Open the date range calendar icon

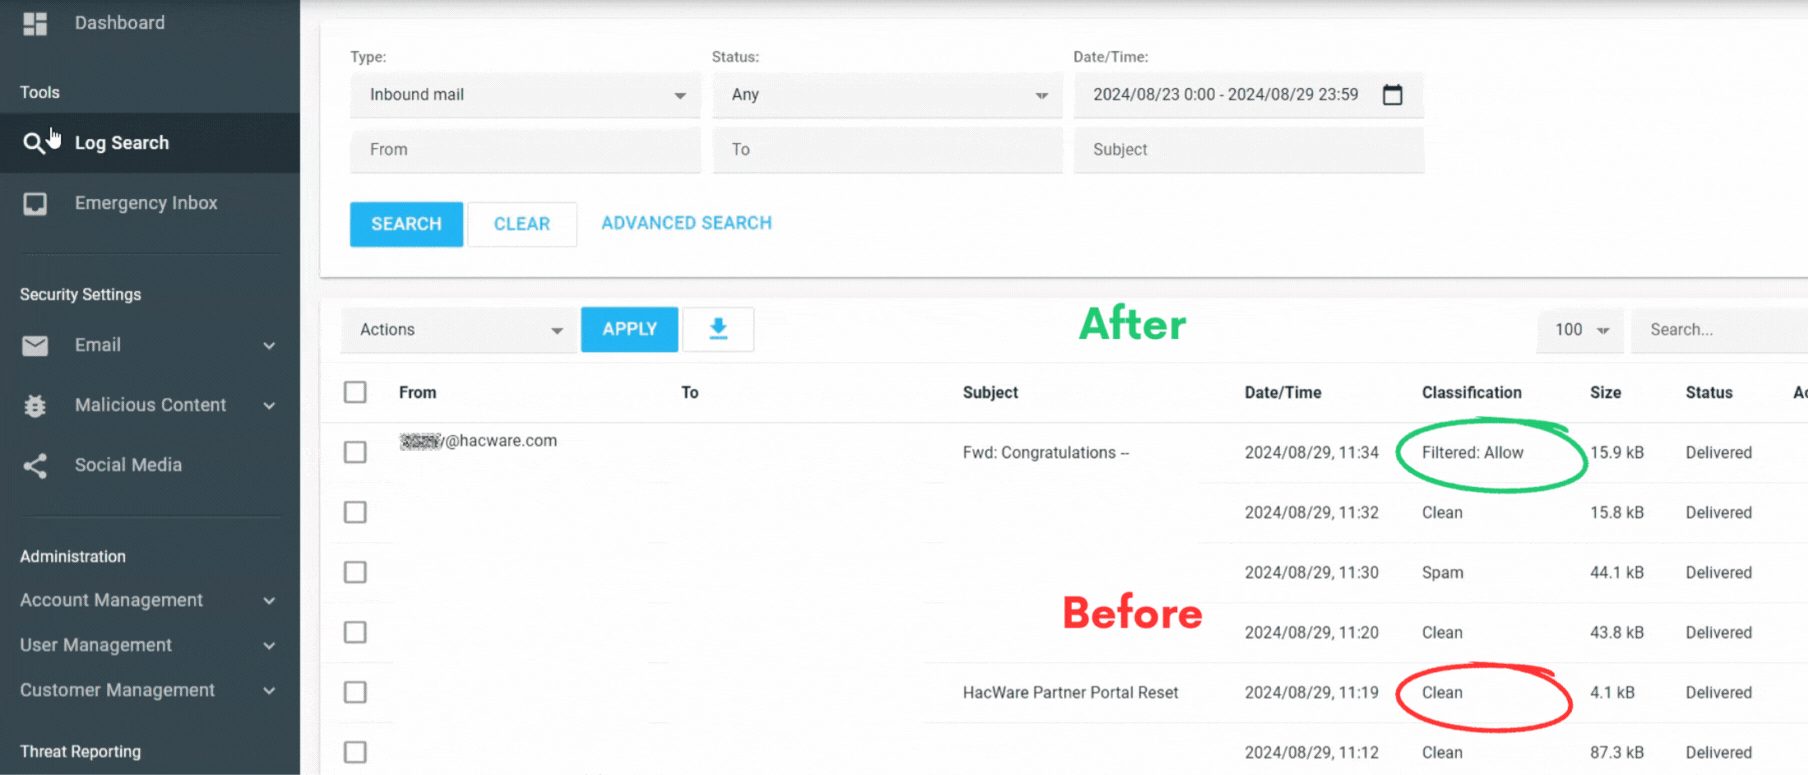[x=1392, y=94]
